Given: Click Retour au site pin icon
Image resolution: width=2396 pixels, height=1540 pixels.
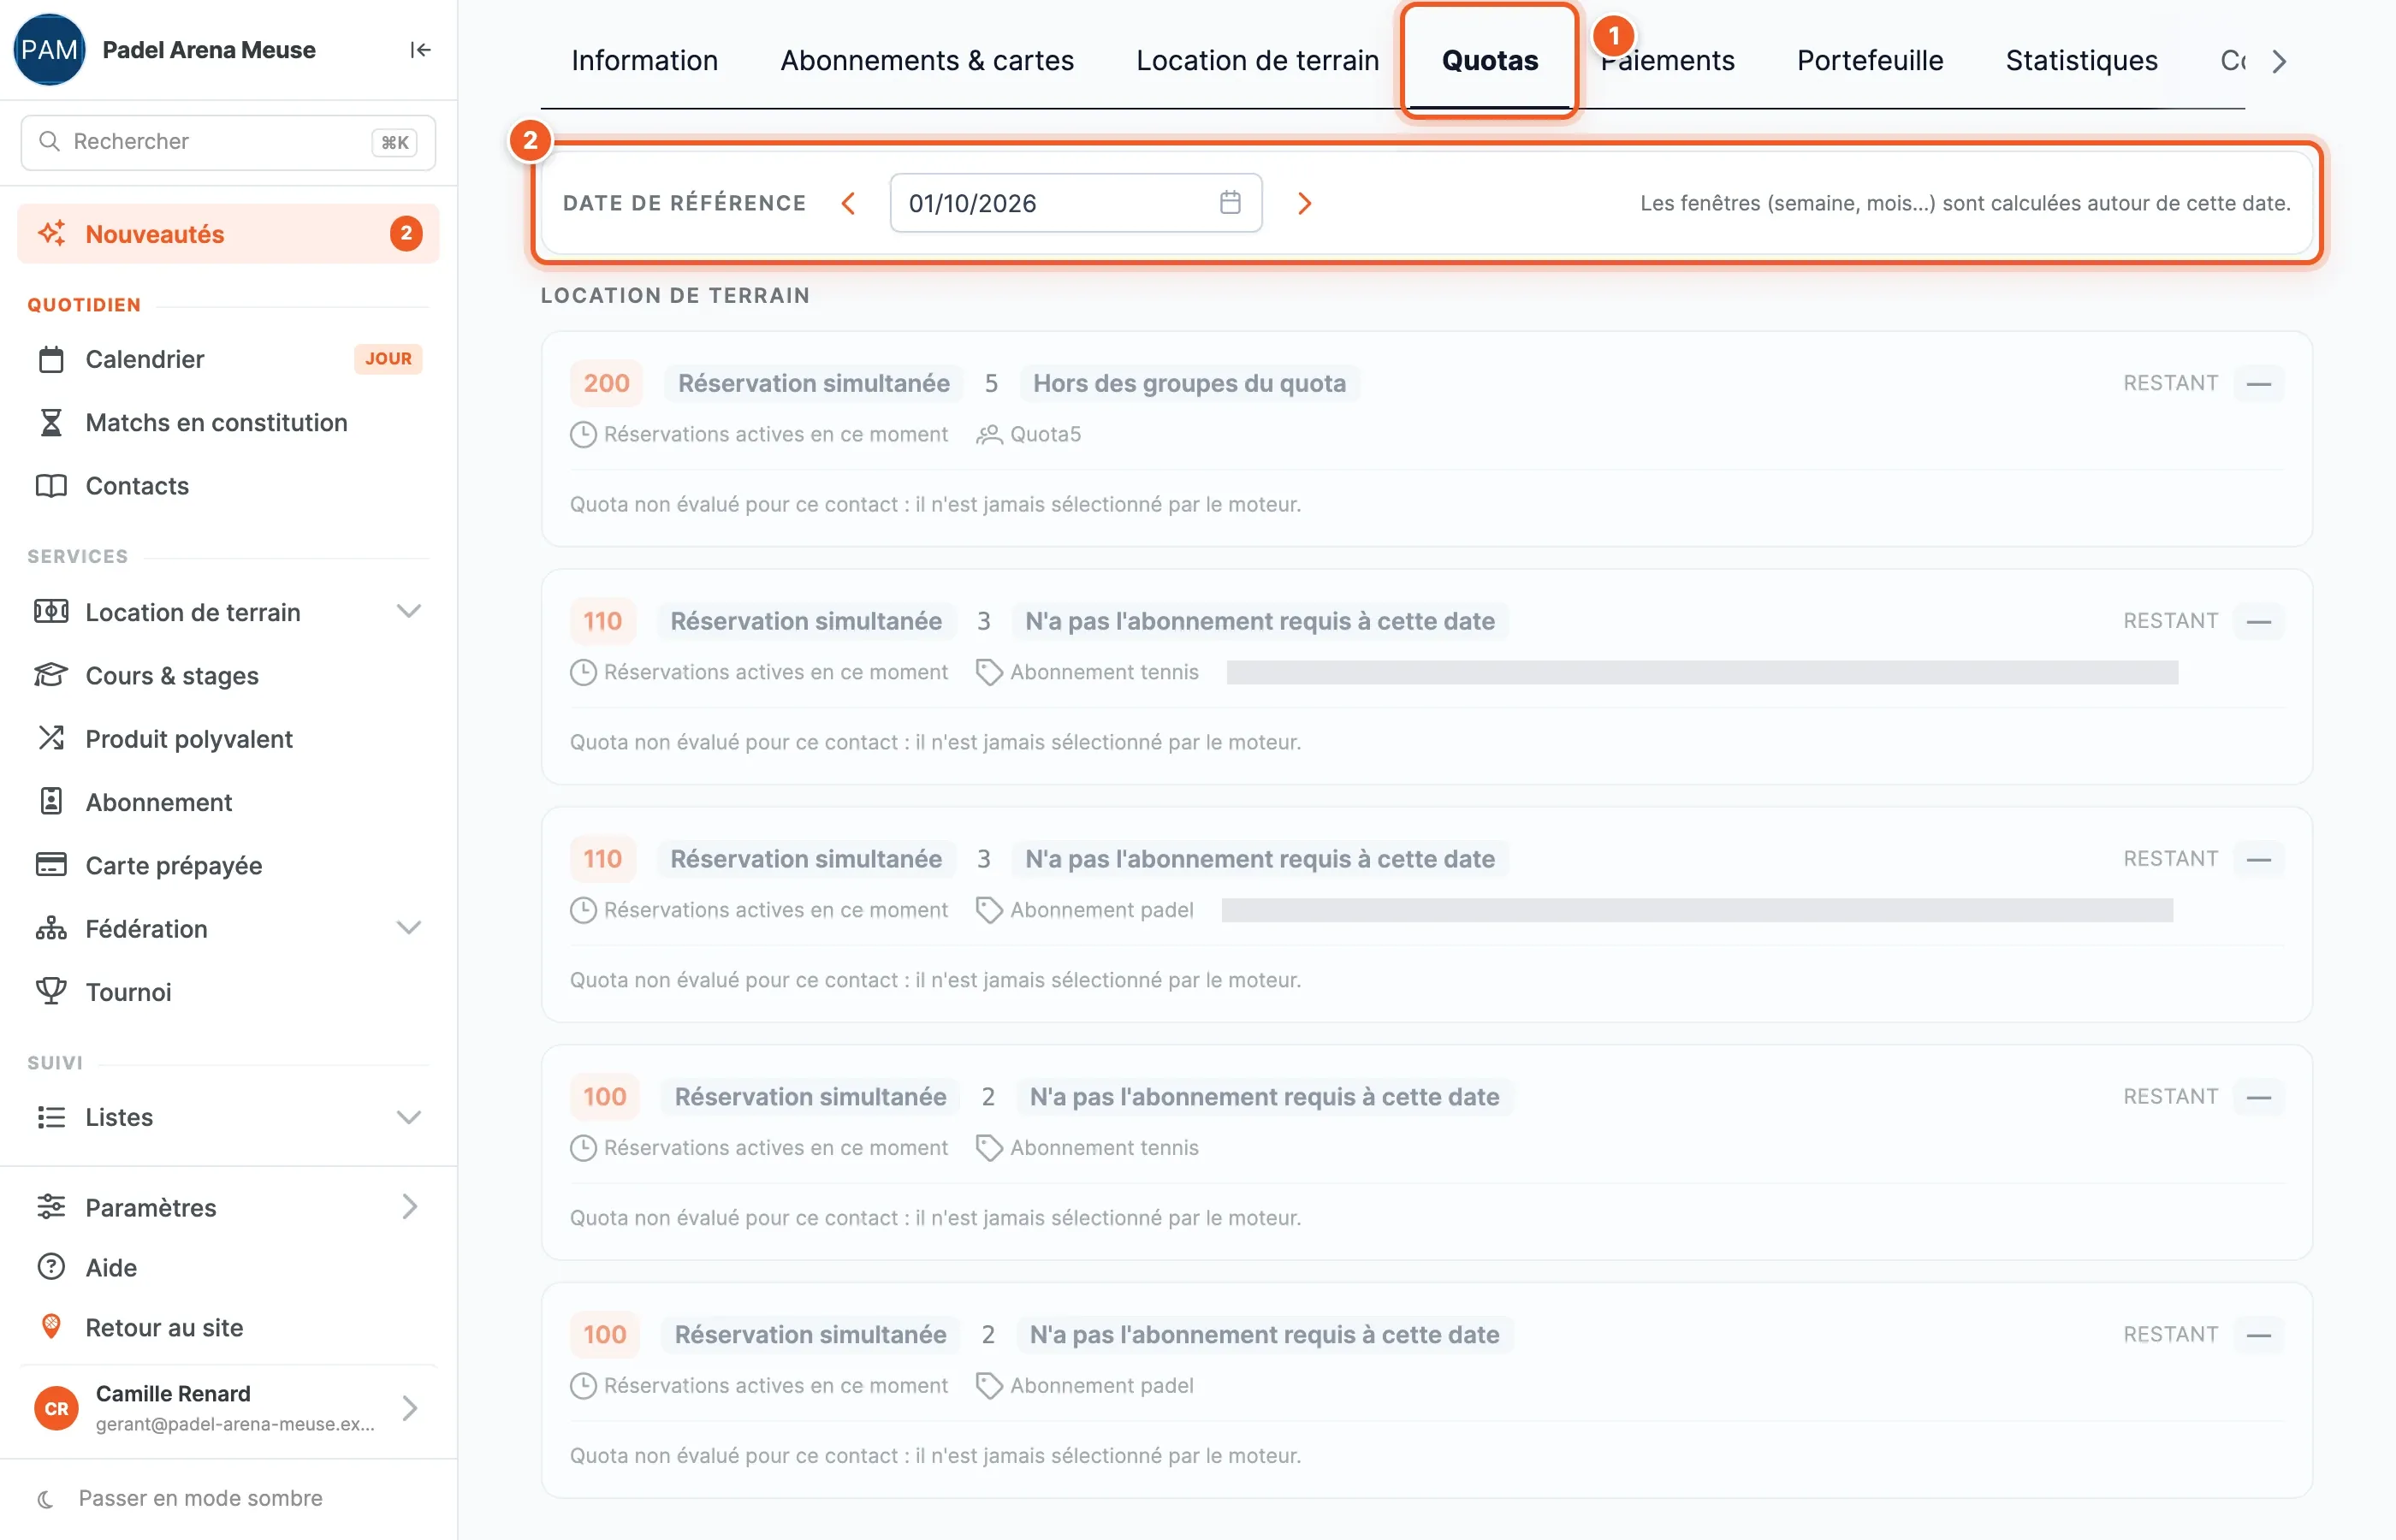Looking at the screenshot, I should pyautogui.click(x=51, y=1327).
